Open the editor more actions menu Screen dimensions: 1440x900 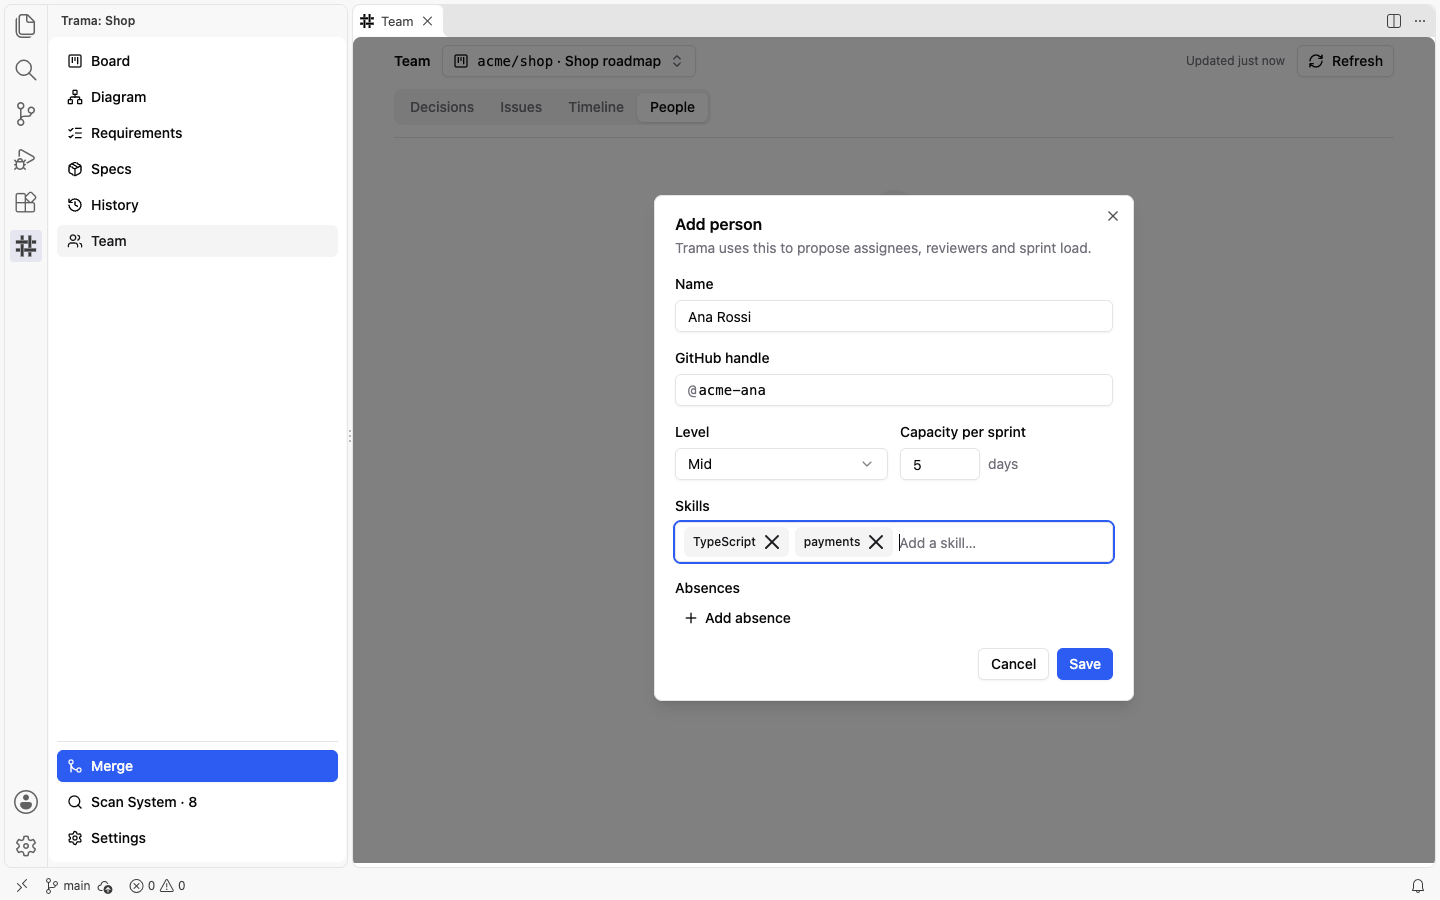(x=1420, y=21)
